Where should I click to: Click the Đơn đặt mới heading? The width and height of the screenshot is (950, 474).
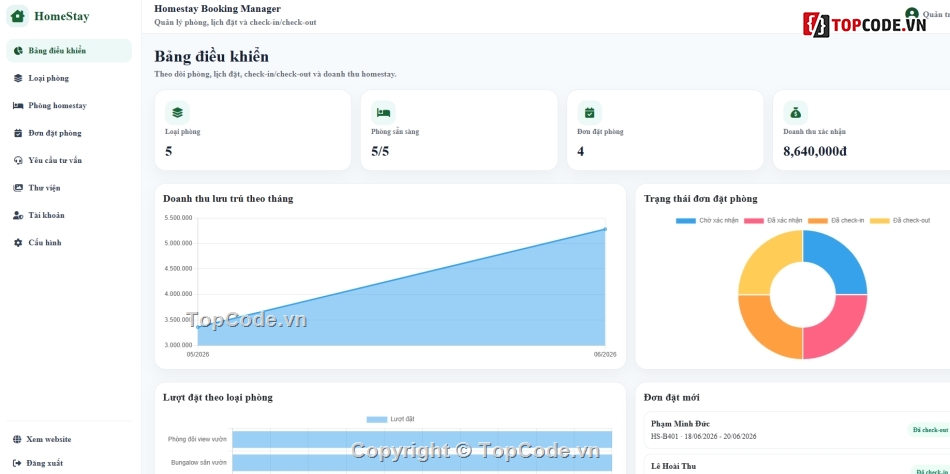671,398
